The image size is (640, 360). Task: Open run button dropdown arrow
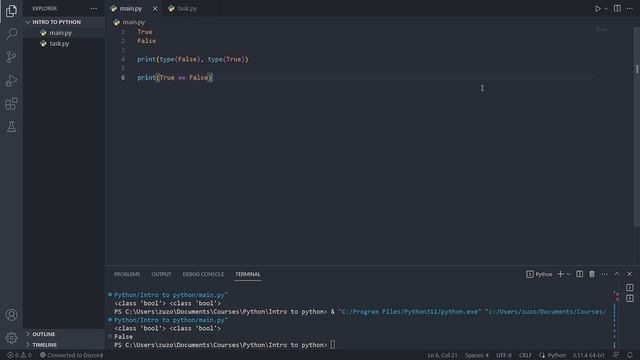pyautogui.click(x=606, y=9)
